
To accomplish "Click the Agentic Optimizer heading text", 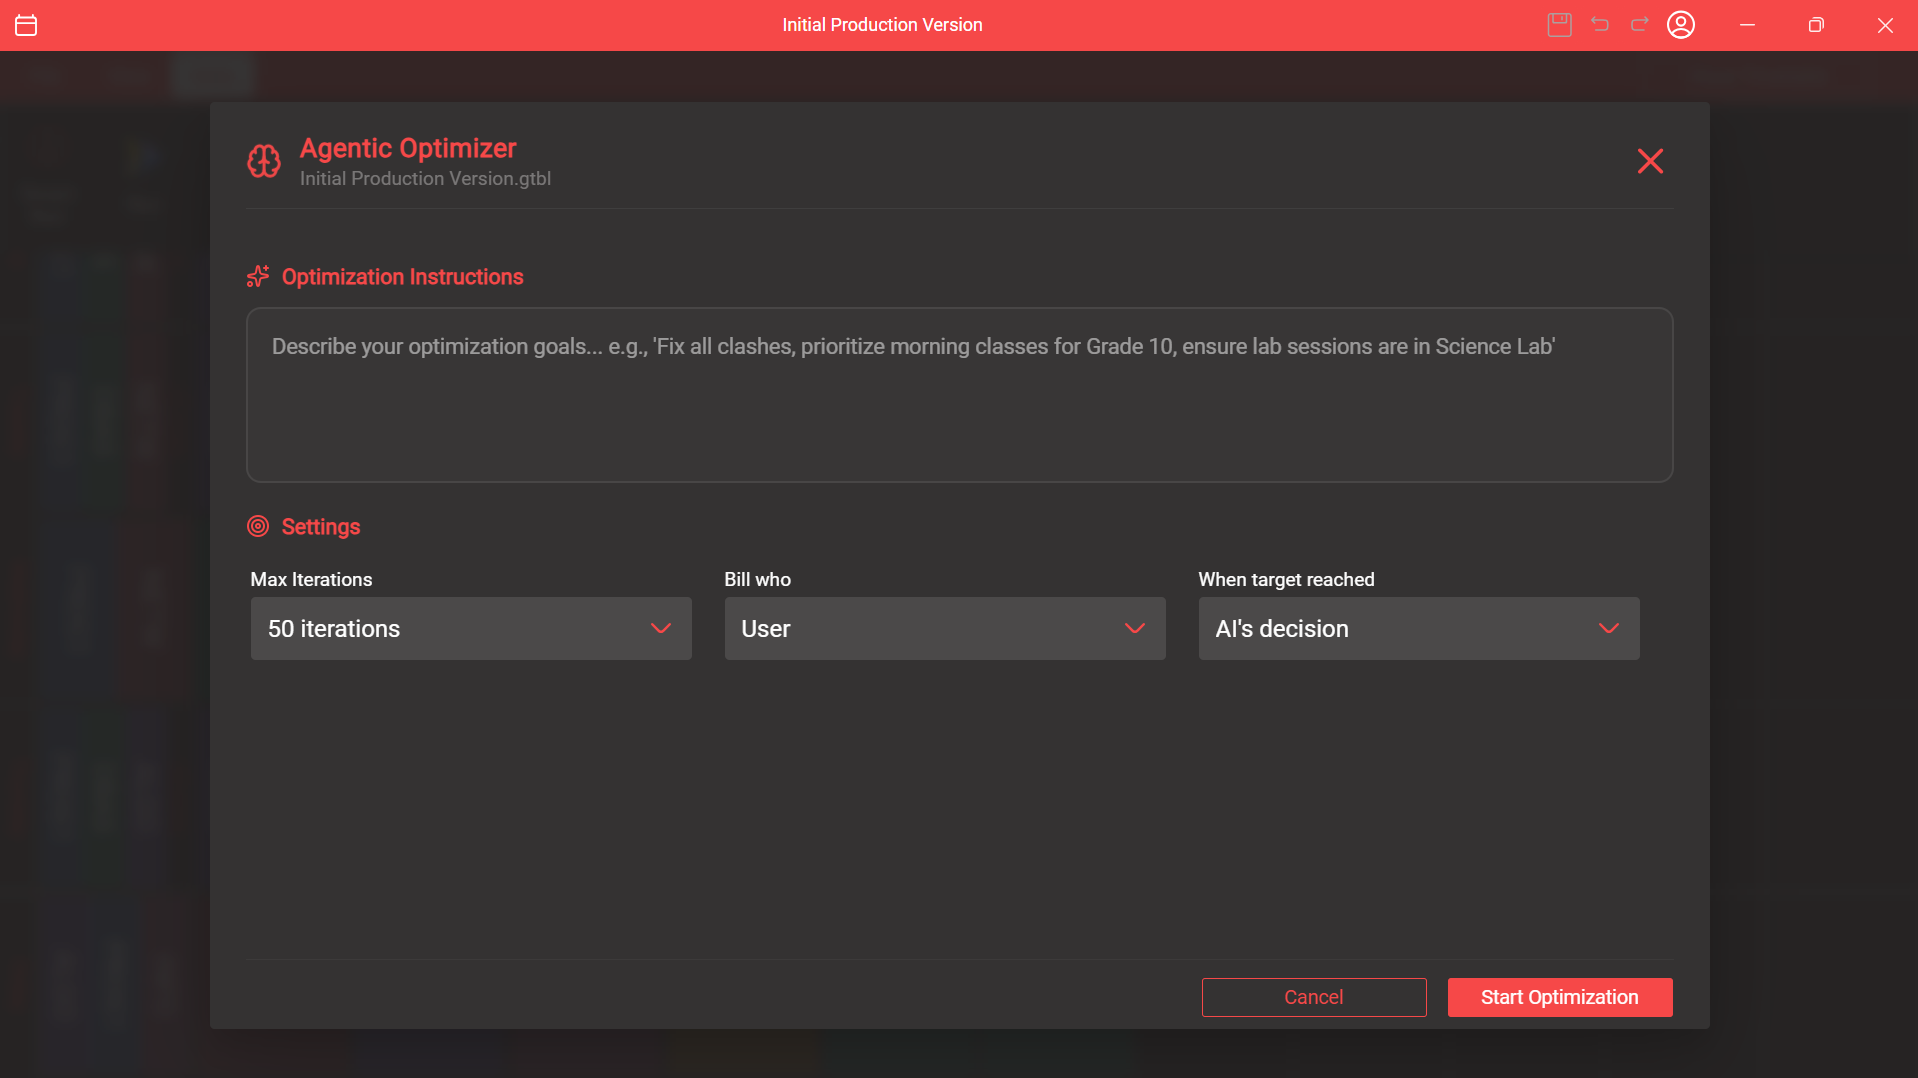I will (408, 148).
